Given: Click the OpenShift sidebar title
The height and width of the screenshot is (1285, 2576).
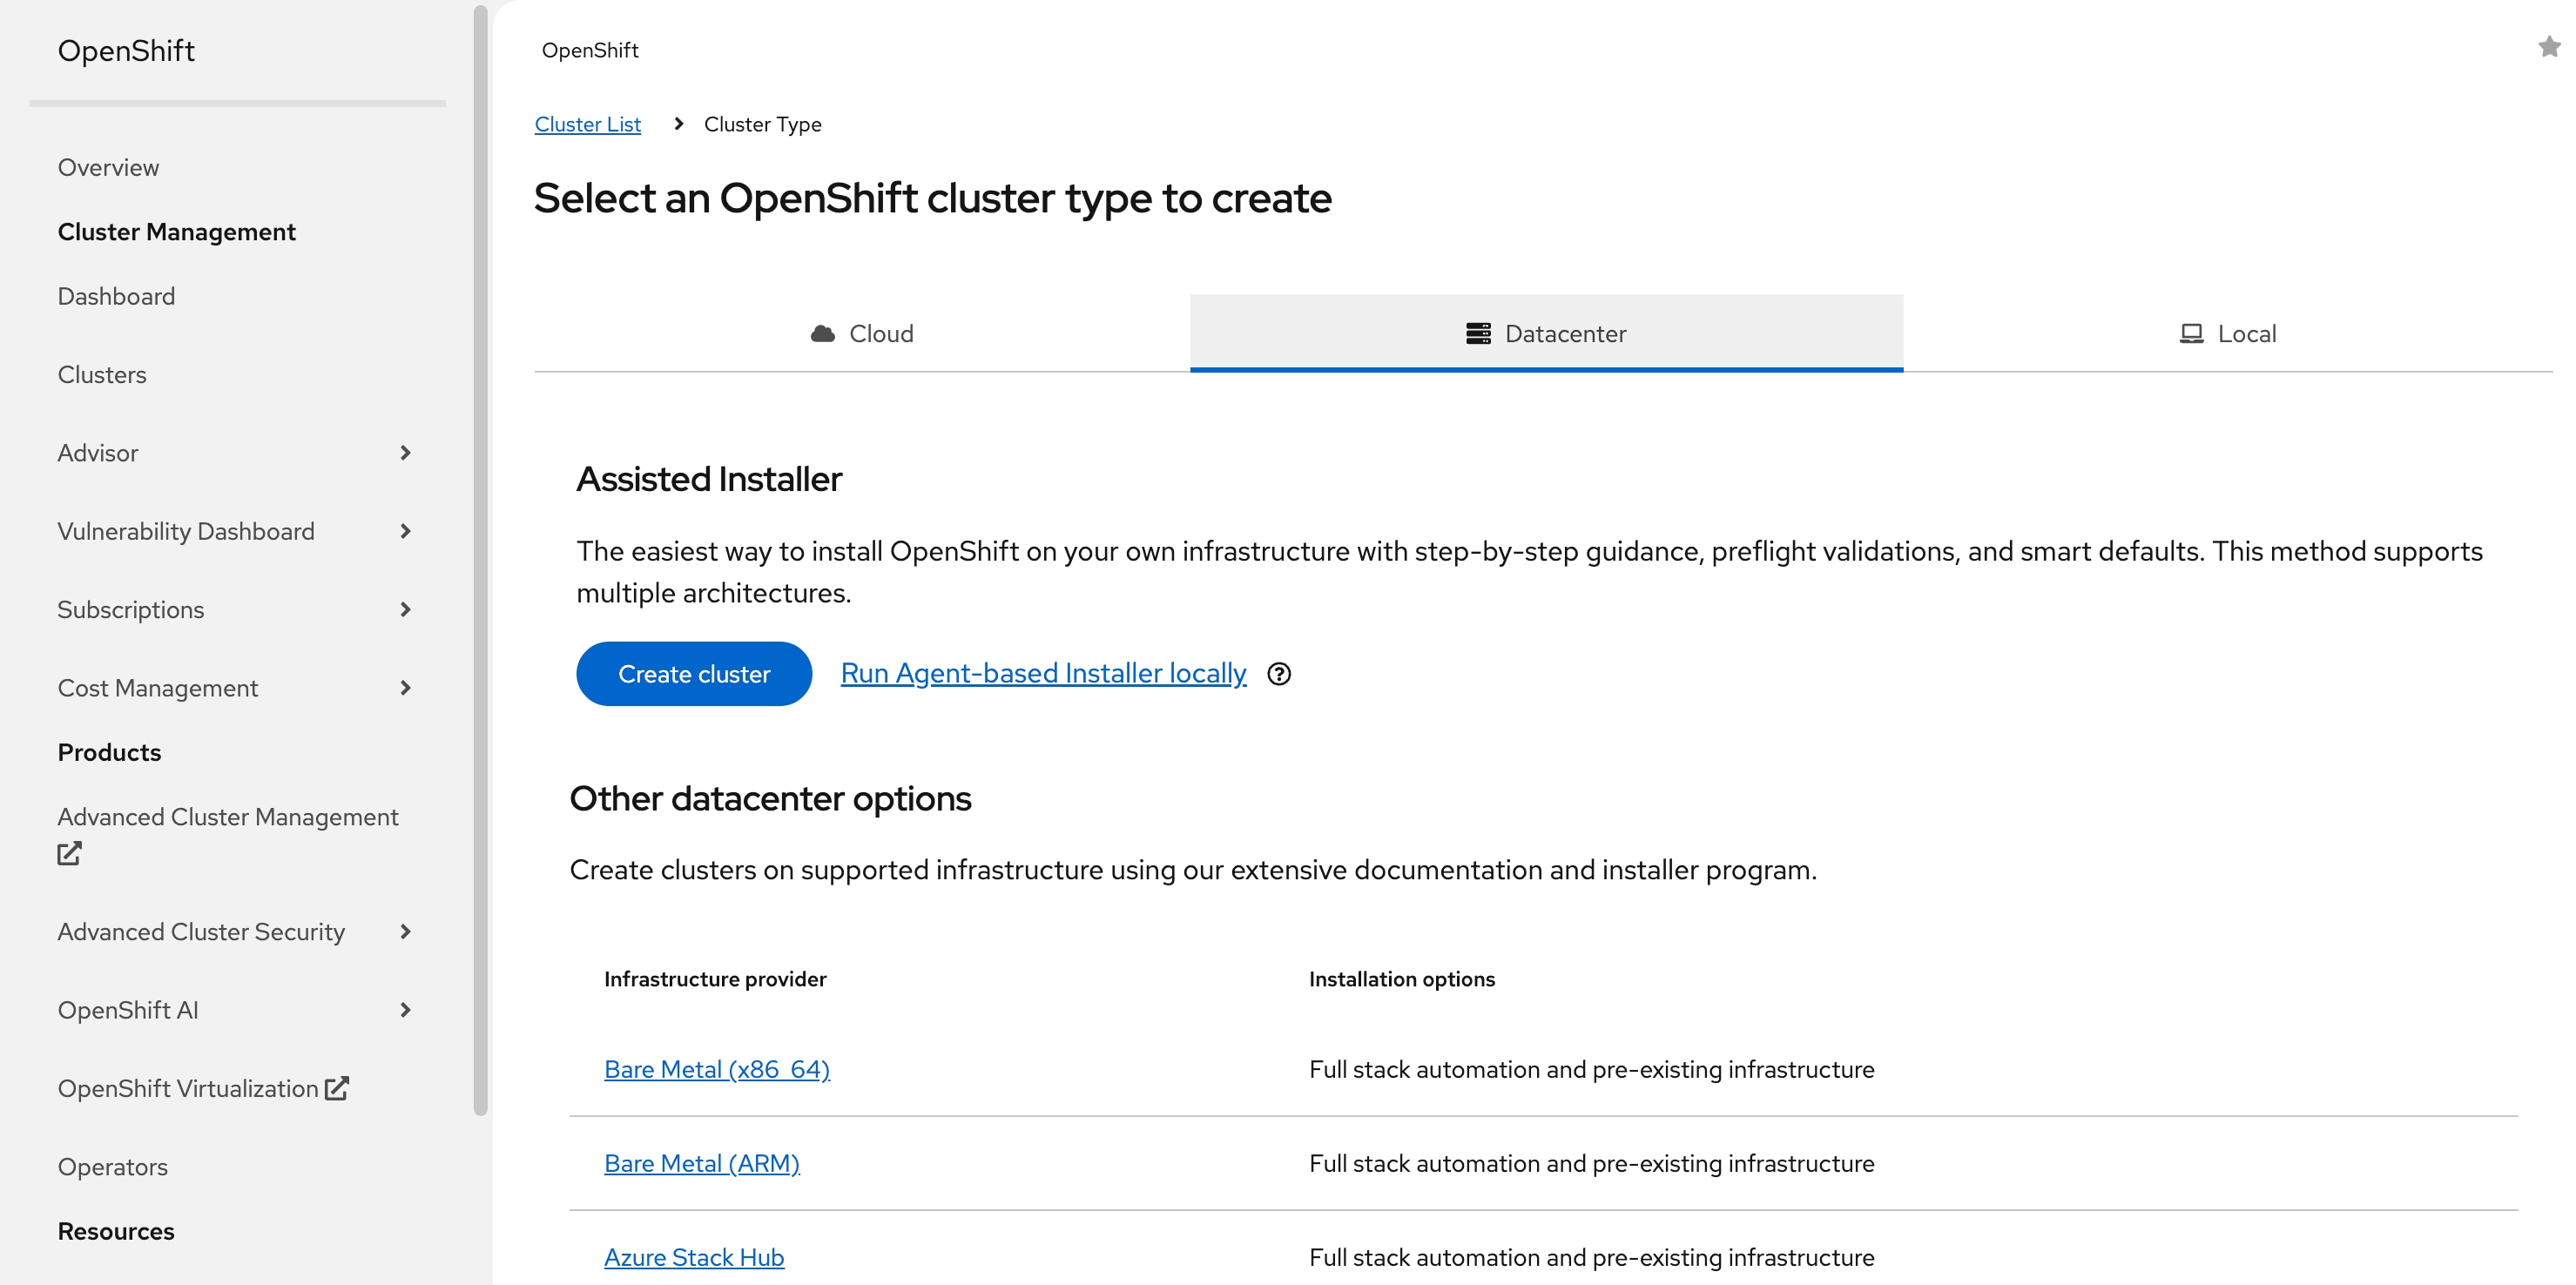Looking at the screenshot, I should [126, 50].
